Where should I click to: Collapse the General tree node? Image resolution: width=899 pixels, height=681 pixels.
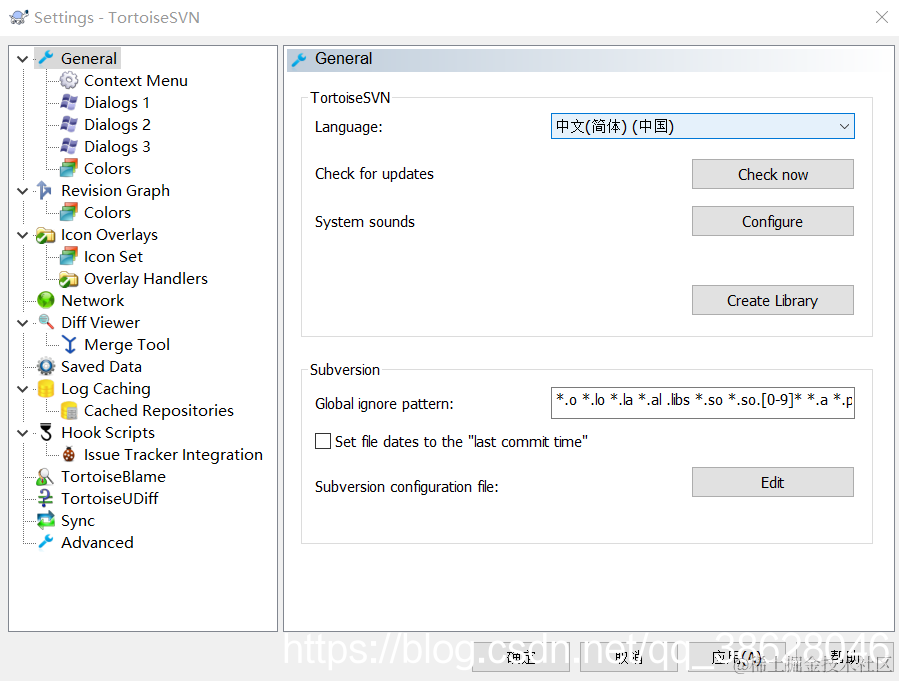point(22,59)
